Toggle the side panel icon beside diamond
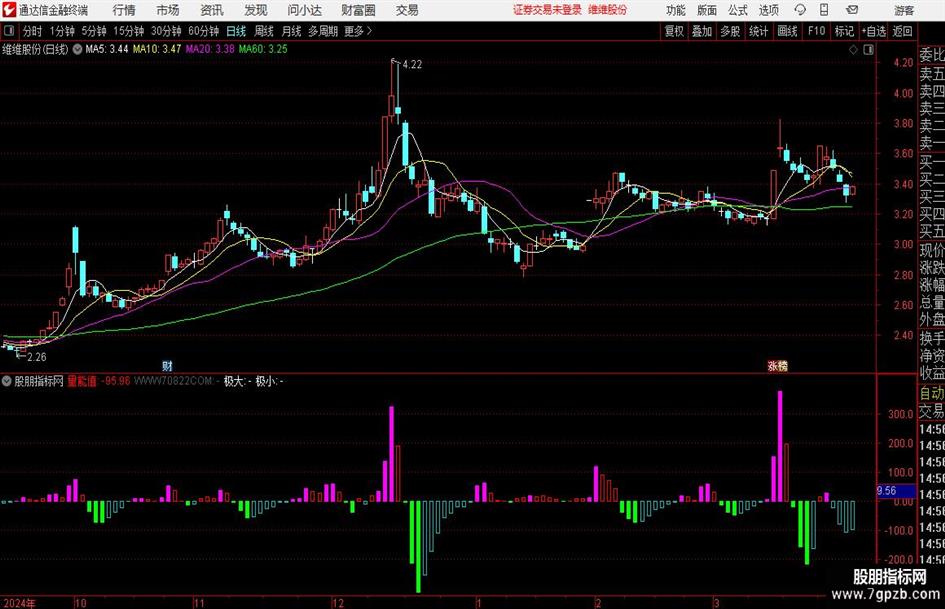This screenshot has width=945, height=609. (x=868, y=50)
